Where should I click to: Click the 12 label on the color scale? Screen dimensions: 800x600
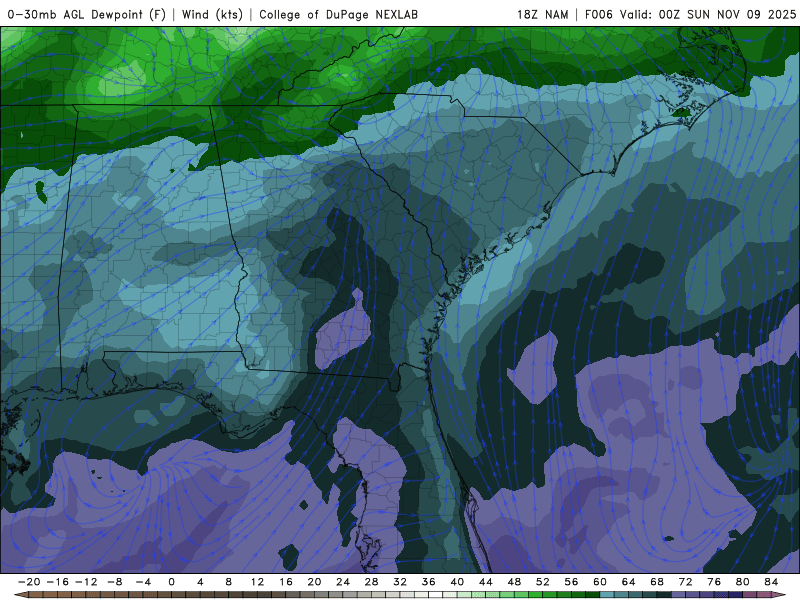point(257,582)
